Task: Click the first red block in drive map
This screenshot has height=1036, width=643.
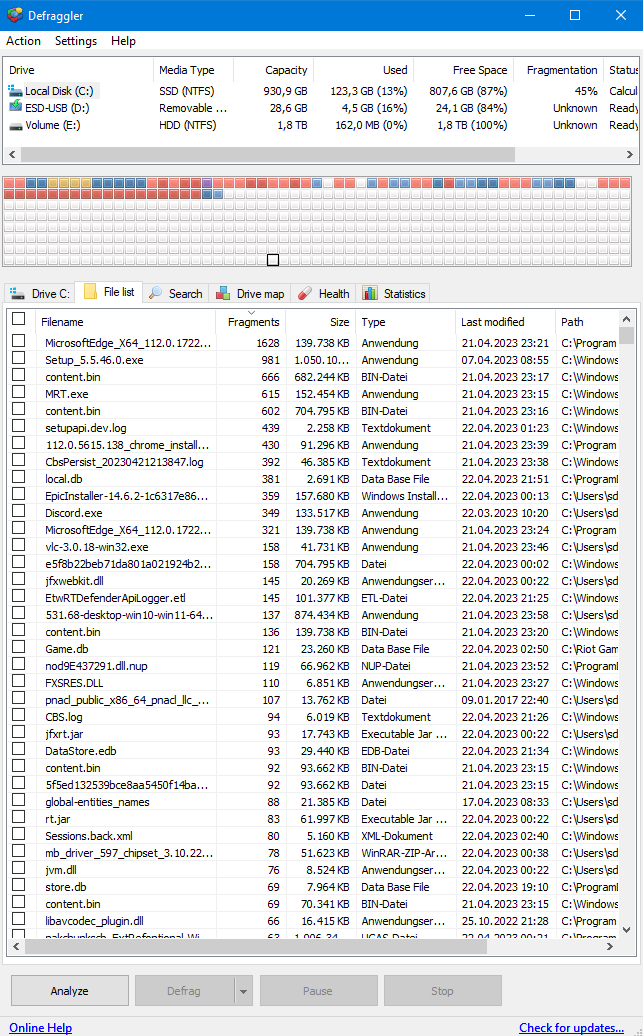Action: point(9,183)
